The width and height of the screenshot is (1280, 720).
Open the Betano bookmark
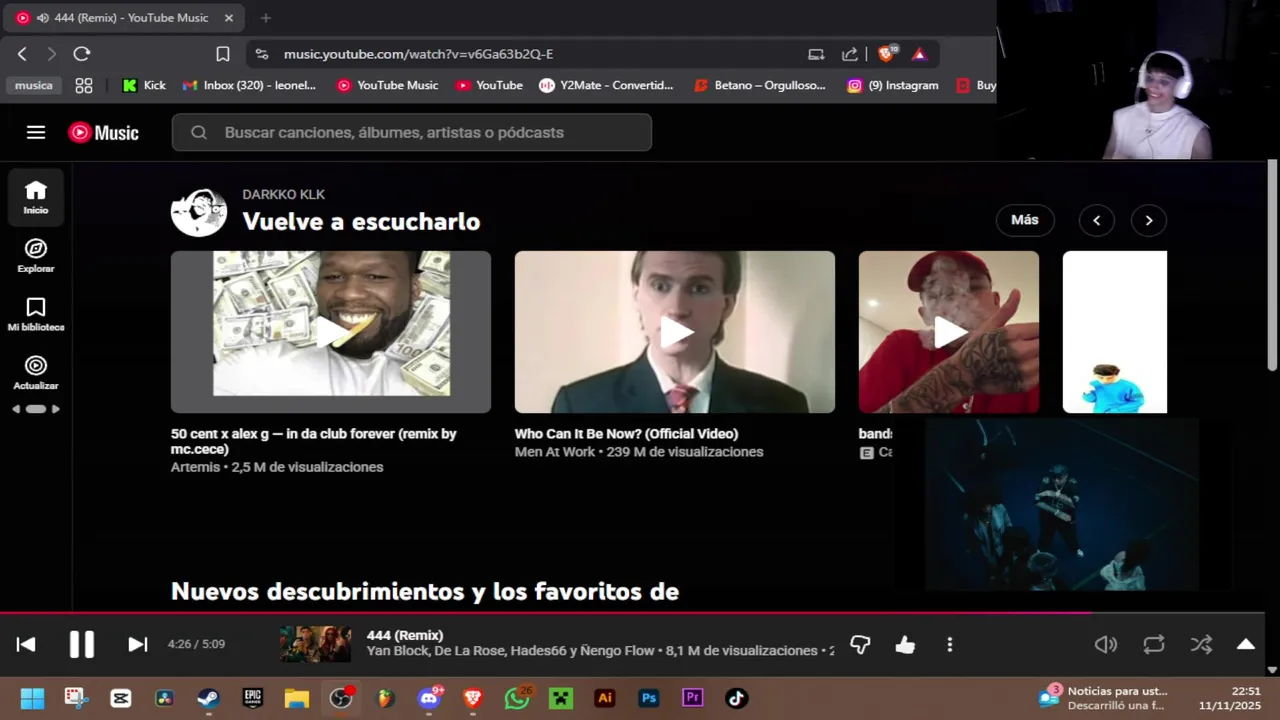760,85
